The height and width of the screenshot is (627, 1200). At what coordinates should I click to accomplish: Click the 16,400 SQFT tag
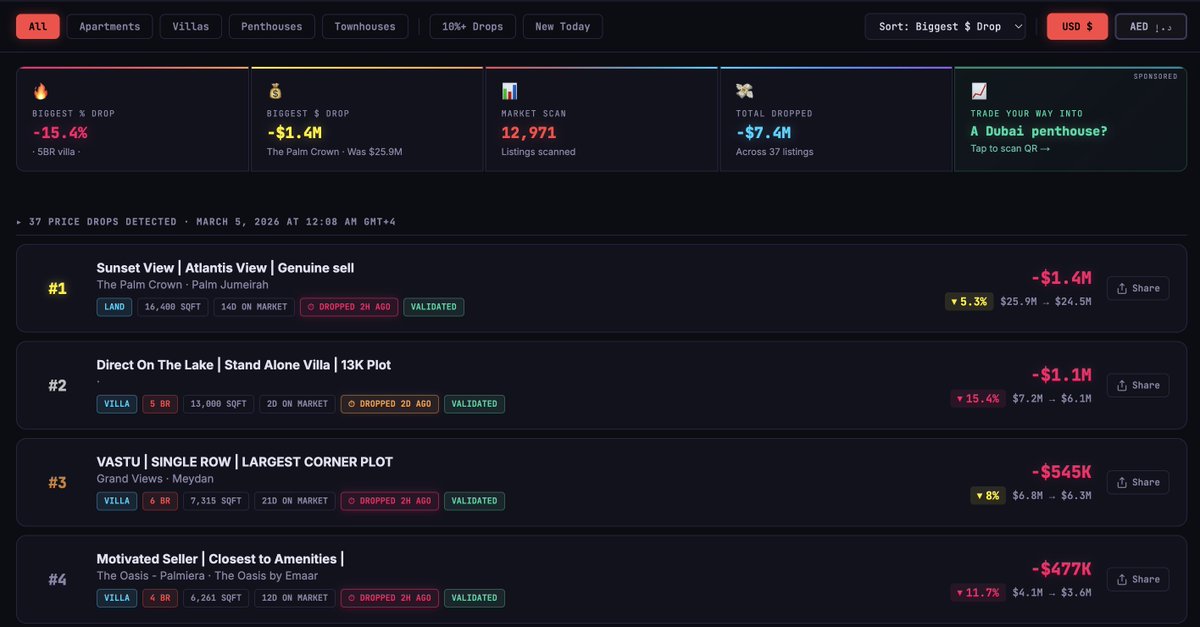pos(173,307)
